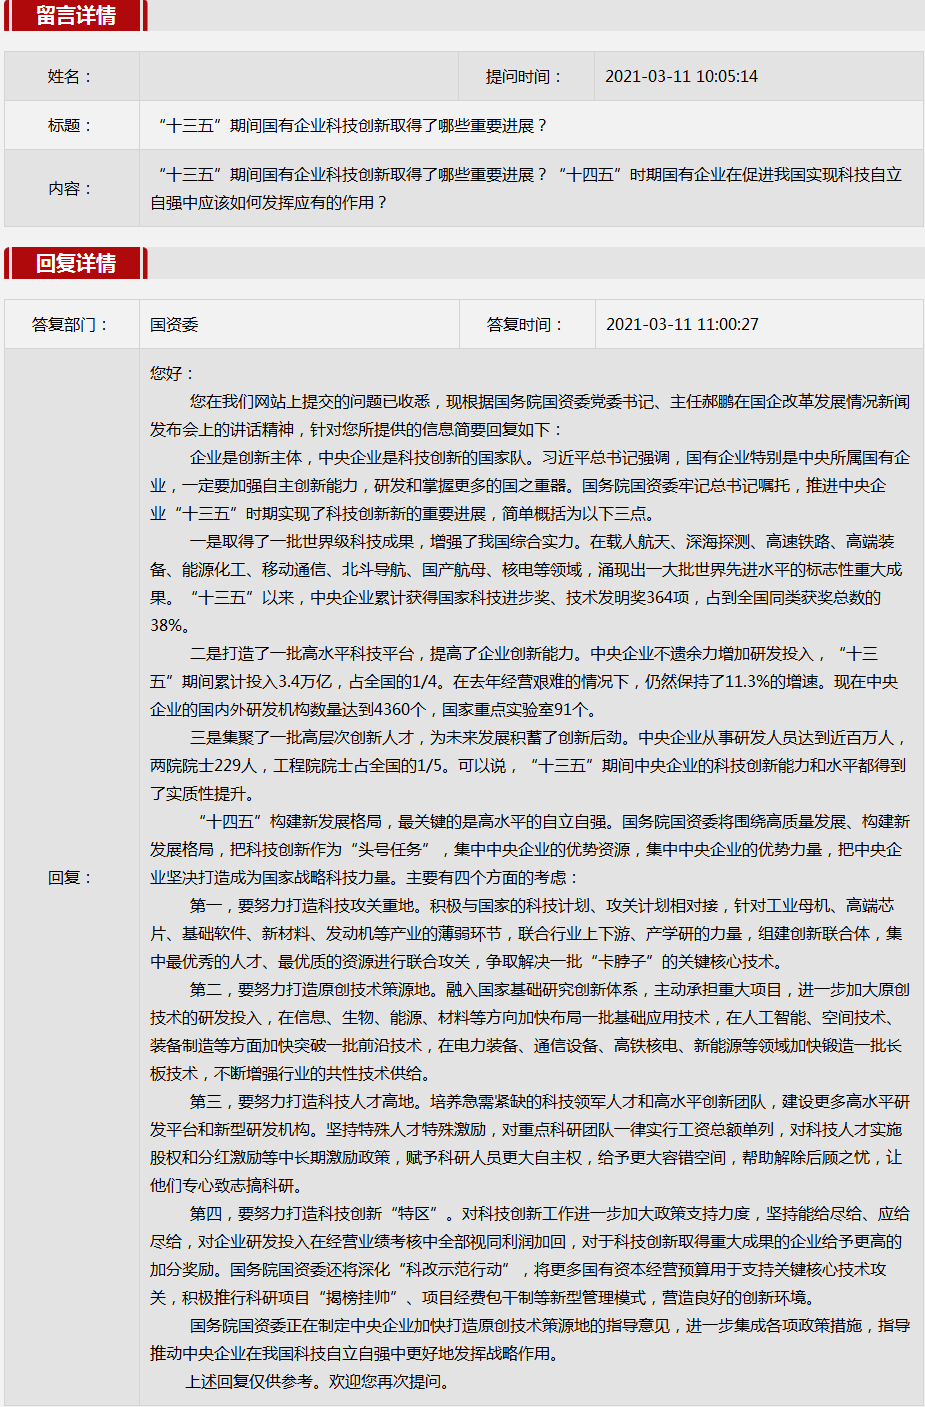Image resolution: width=925 pixels, height=1407 pixels.
Task: Click the 提问时间 label
Action: (525, 76)
